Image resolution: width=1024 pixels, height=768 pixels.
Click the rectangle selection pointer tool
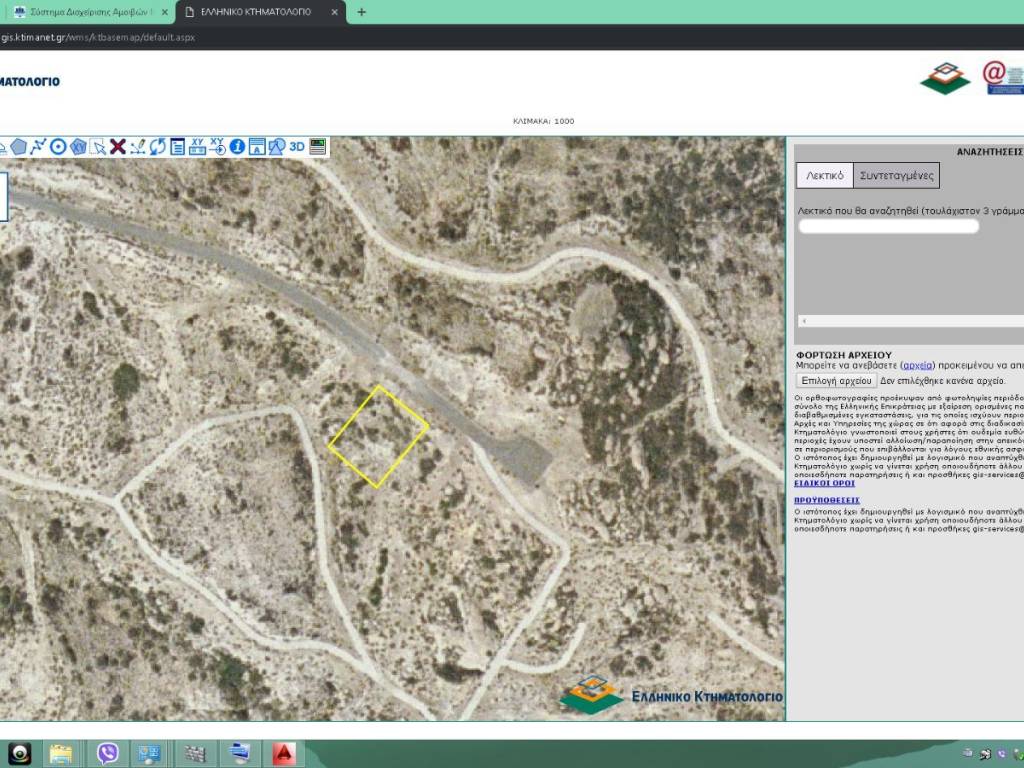(98, 147)
